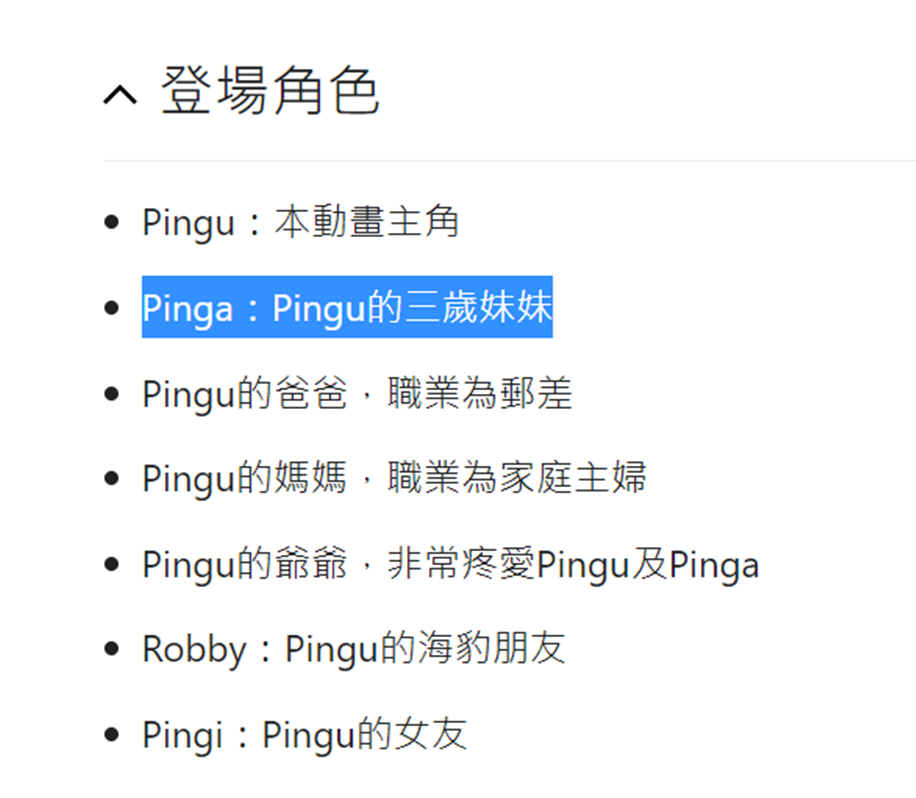
Task: Click the Pingi：Pingu的女友 entry
Action: click(304, 734)
